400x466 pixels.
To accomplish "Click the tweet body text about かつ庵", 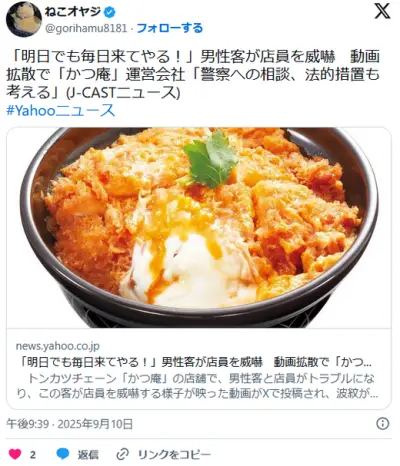I will coord(193,75).
